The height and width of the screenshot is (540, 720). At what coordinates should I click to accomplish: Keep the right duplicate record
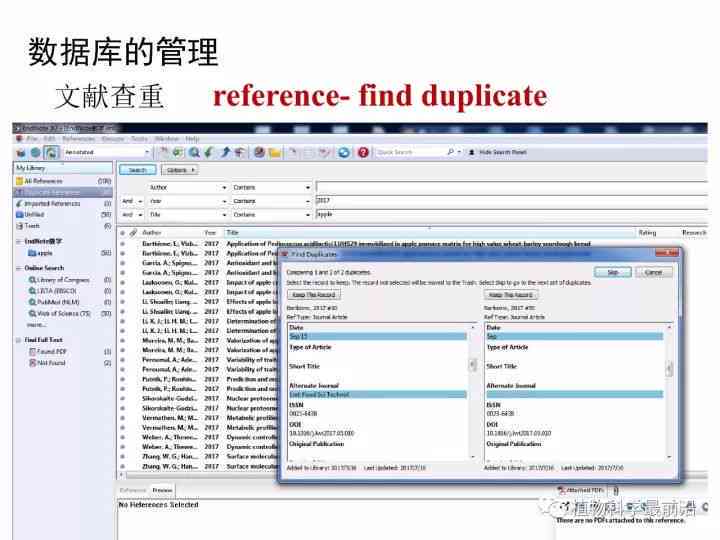click(511, 295)
